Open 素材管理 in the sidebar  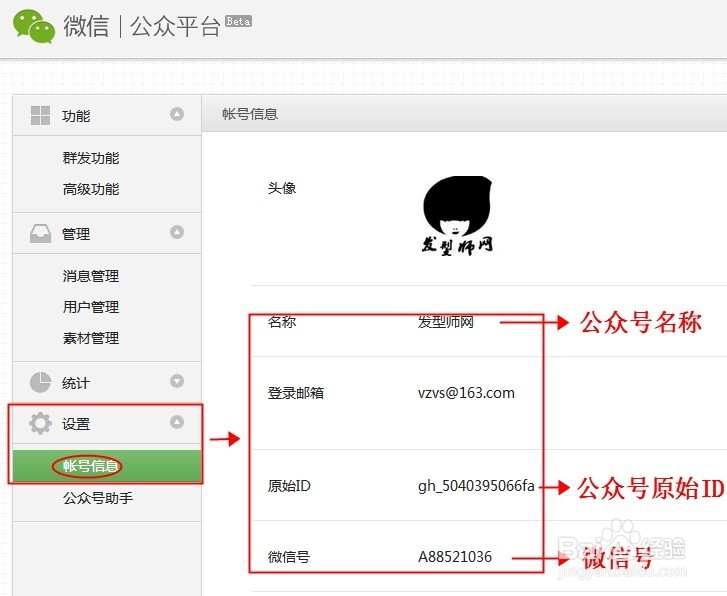[91, 338]
